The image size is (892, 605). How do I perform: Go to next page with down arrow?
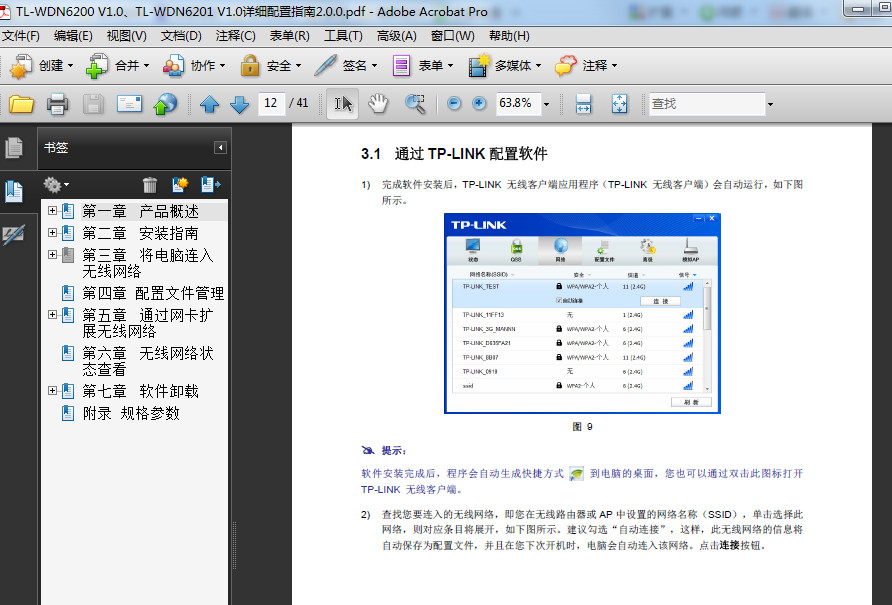(237, 103)
